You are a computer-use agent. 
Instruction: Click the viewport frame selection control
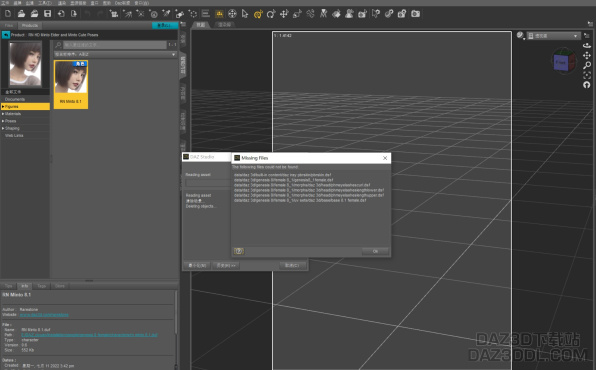pyautogui.click(x=587, y=75)
